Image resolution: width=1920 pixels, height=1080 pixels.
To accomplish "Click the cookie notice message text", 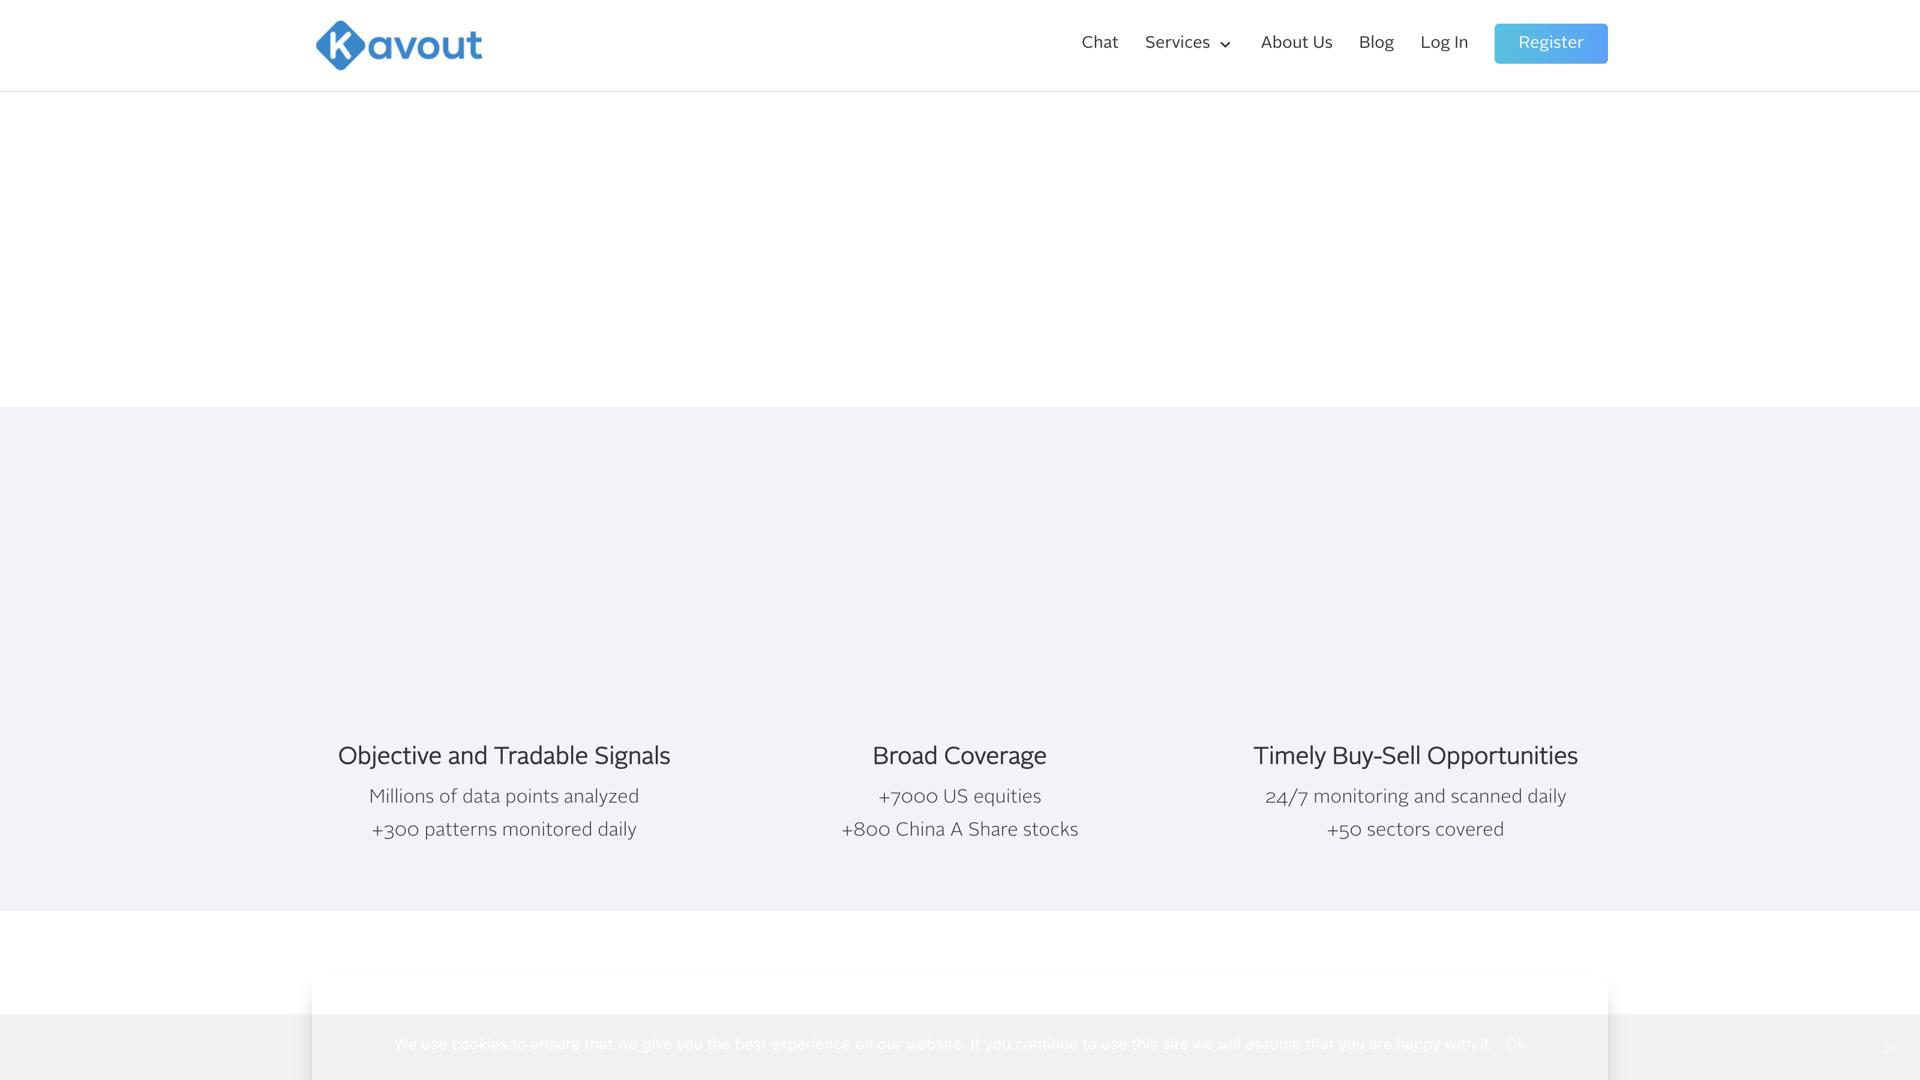I will pyautogui.click(x=942, y=1044).
